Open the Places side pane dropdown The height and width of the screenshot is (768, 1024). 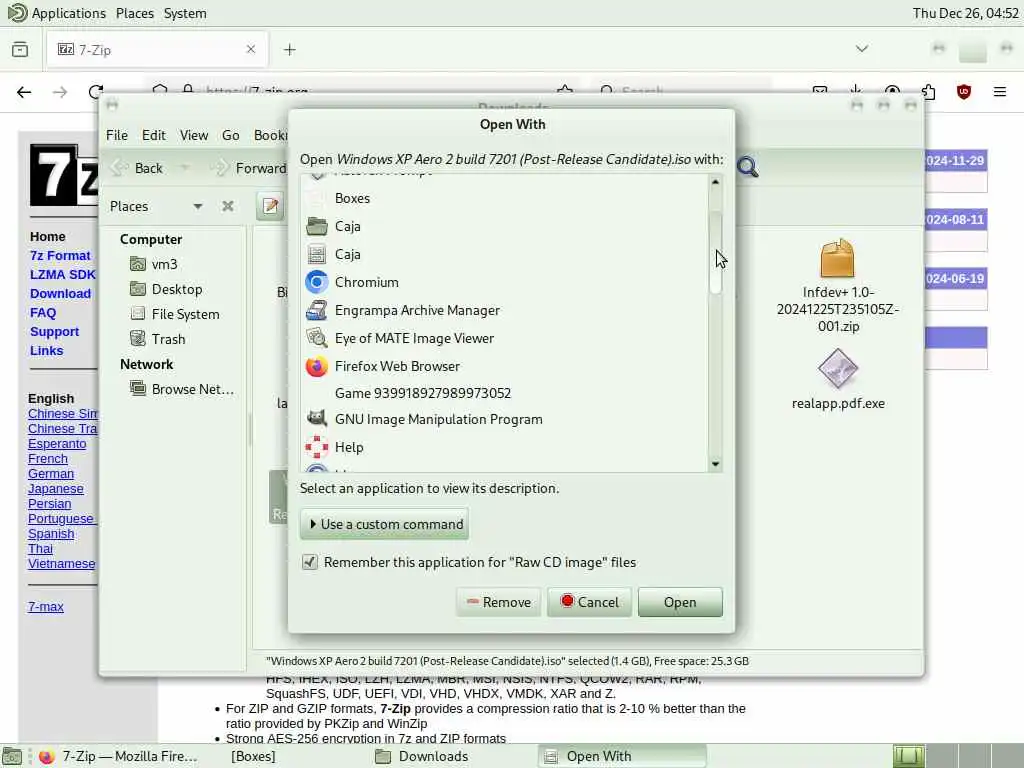[x=197, y=206]
